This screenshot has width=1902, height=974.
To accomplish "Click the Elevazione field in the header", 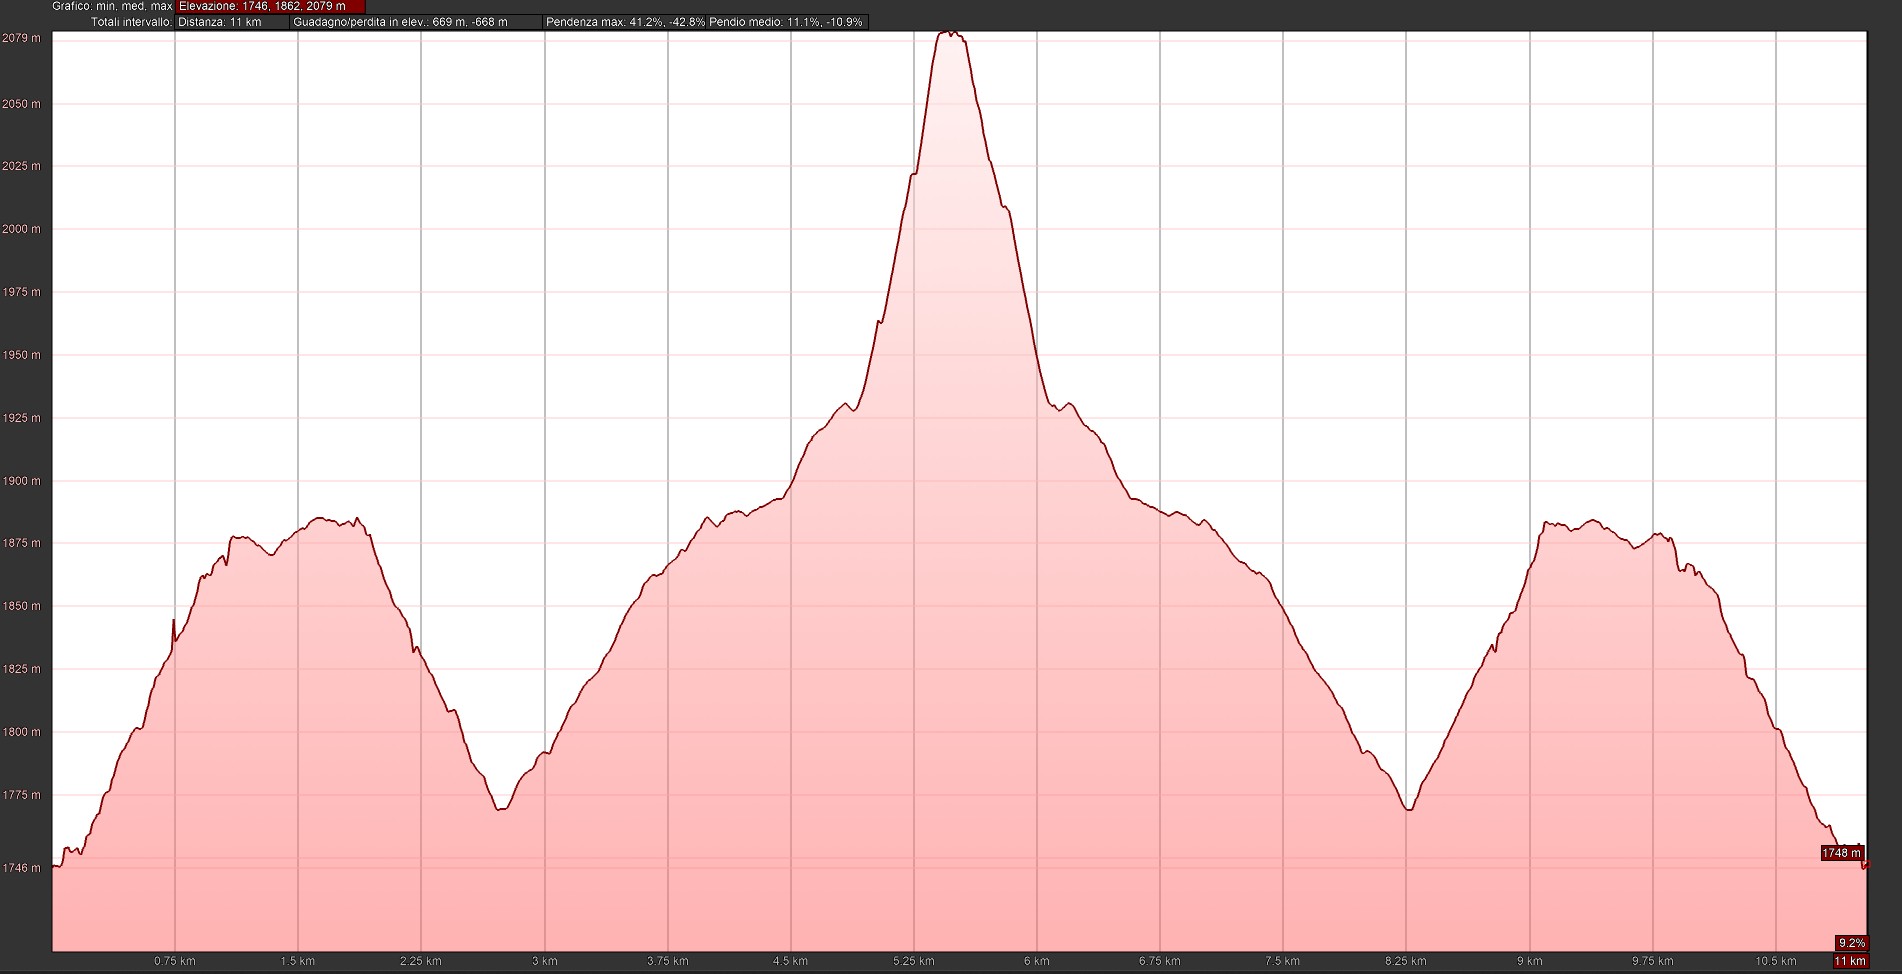I will 270,6.
